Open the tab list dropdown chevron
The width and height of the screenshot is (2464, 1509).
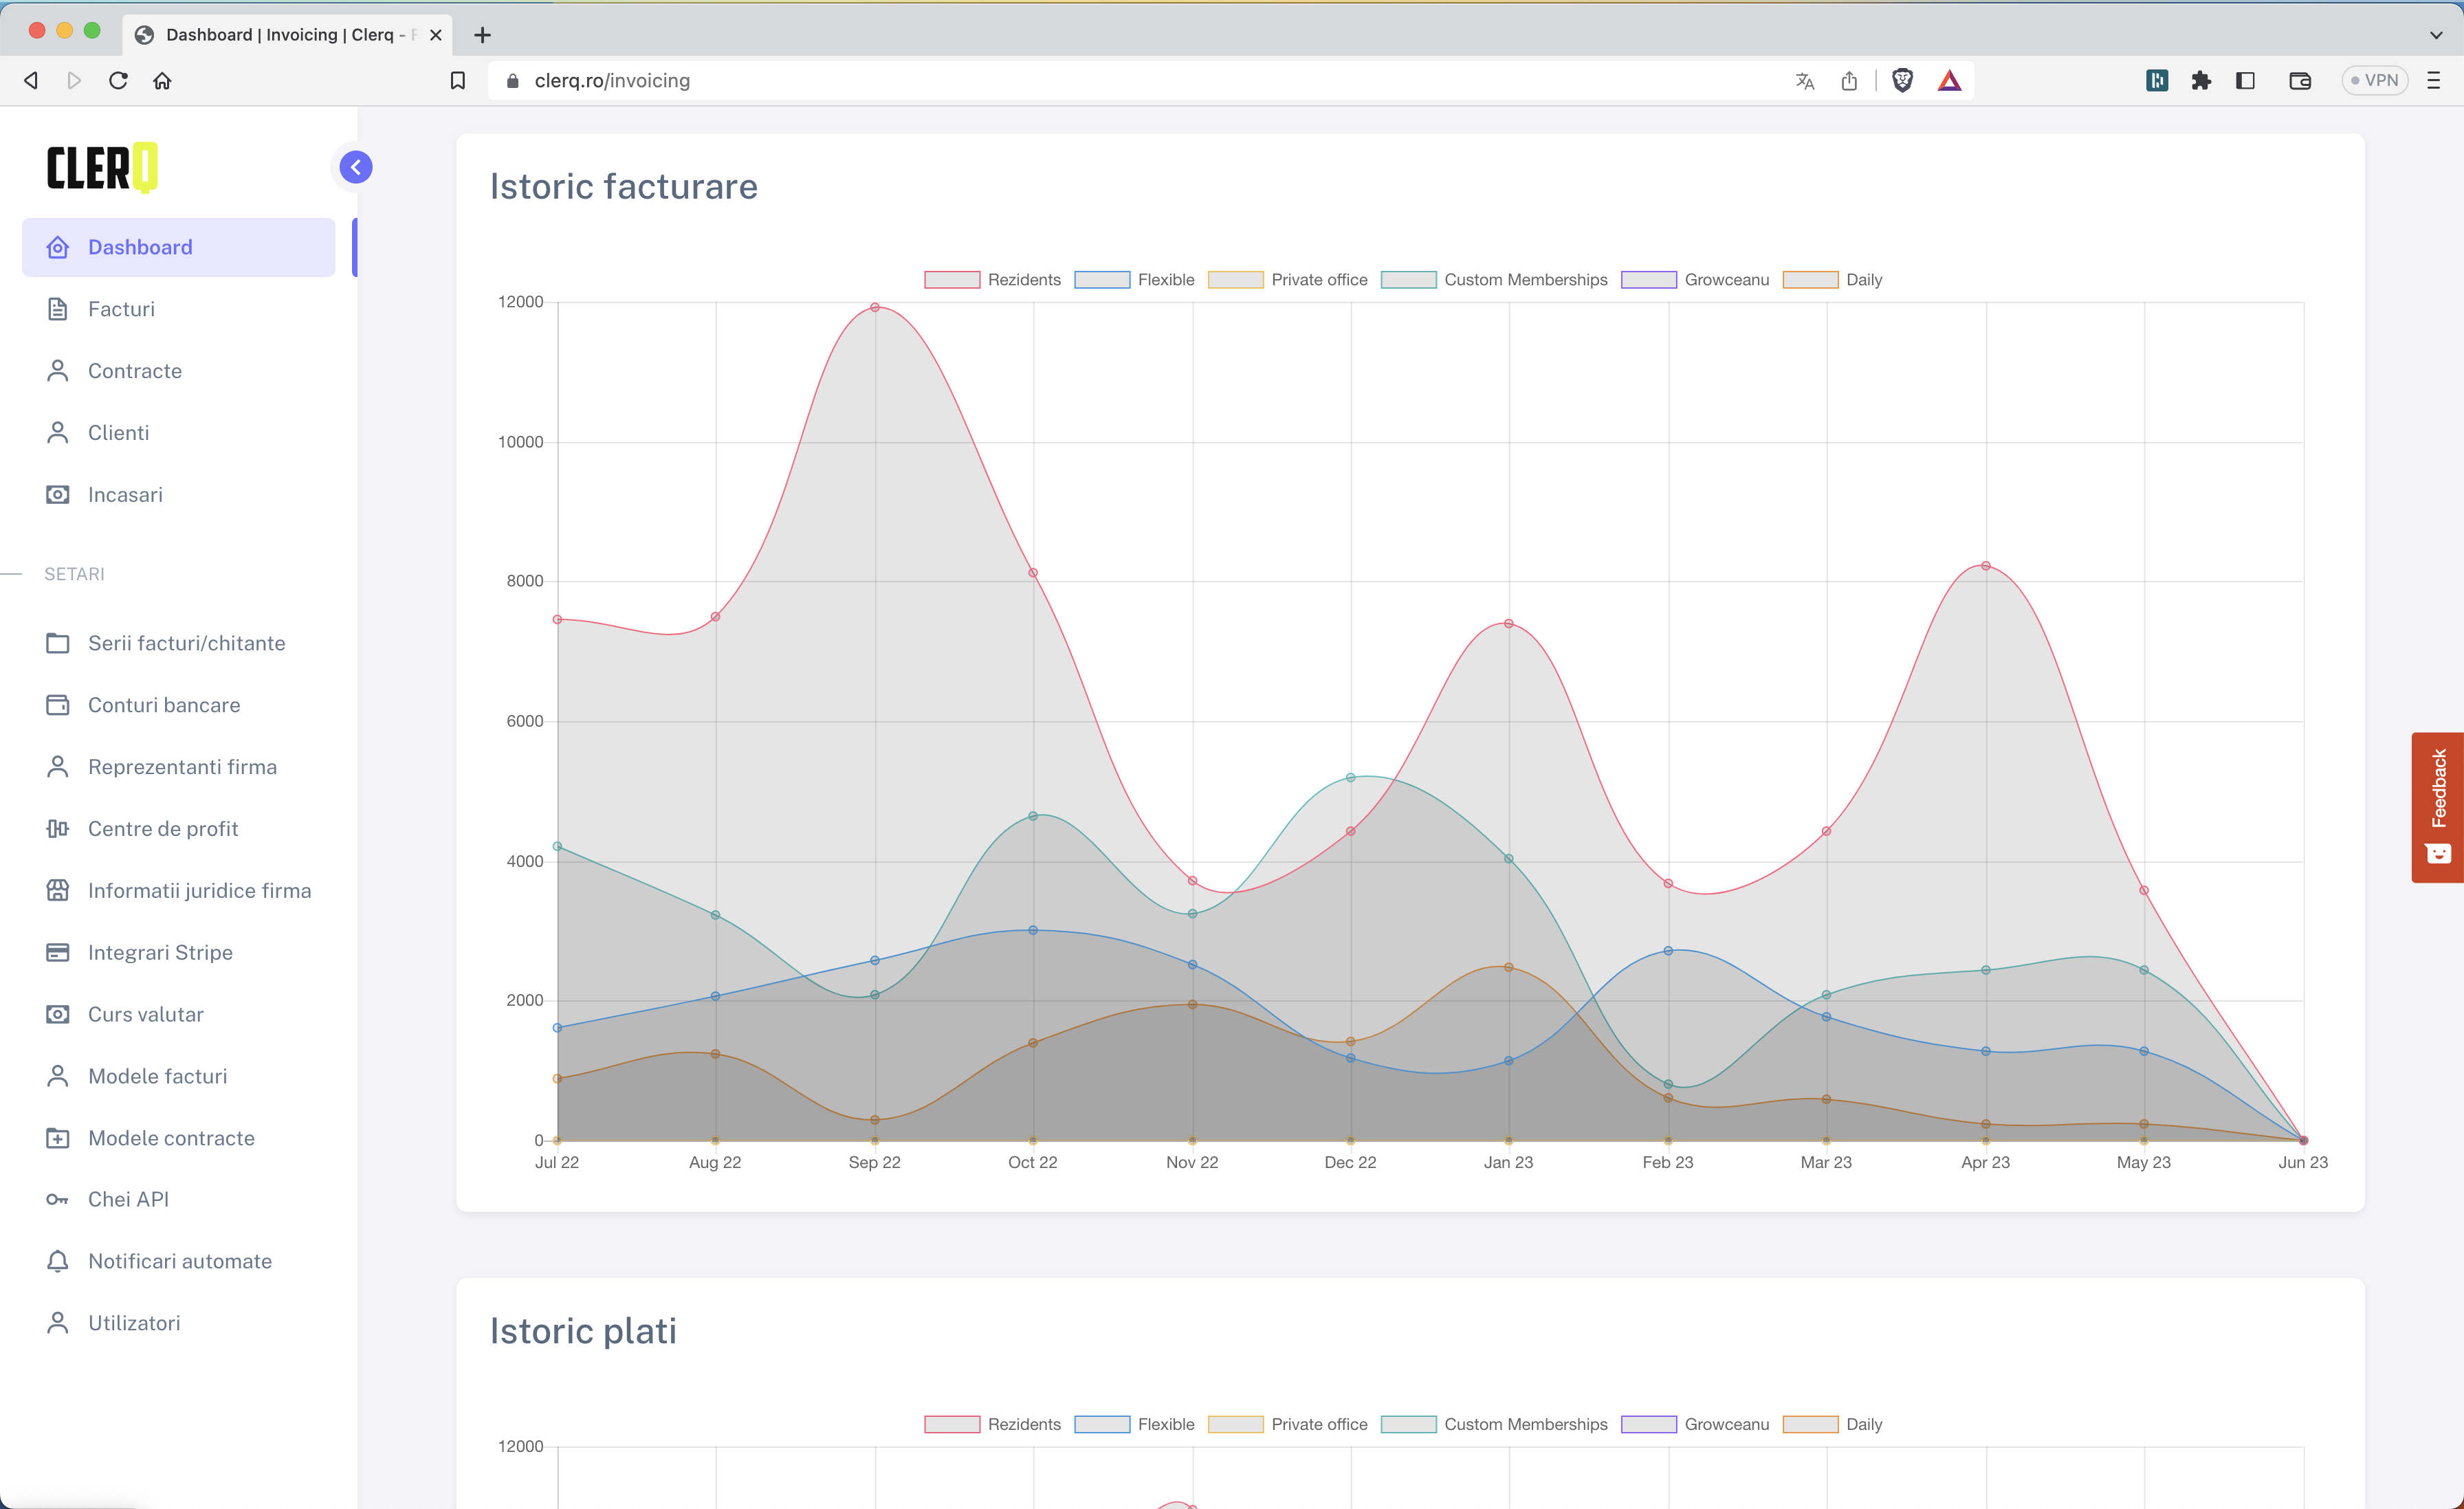2436,35
